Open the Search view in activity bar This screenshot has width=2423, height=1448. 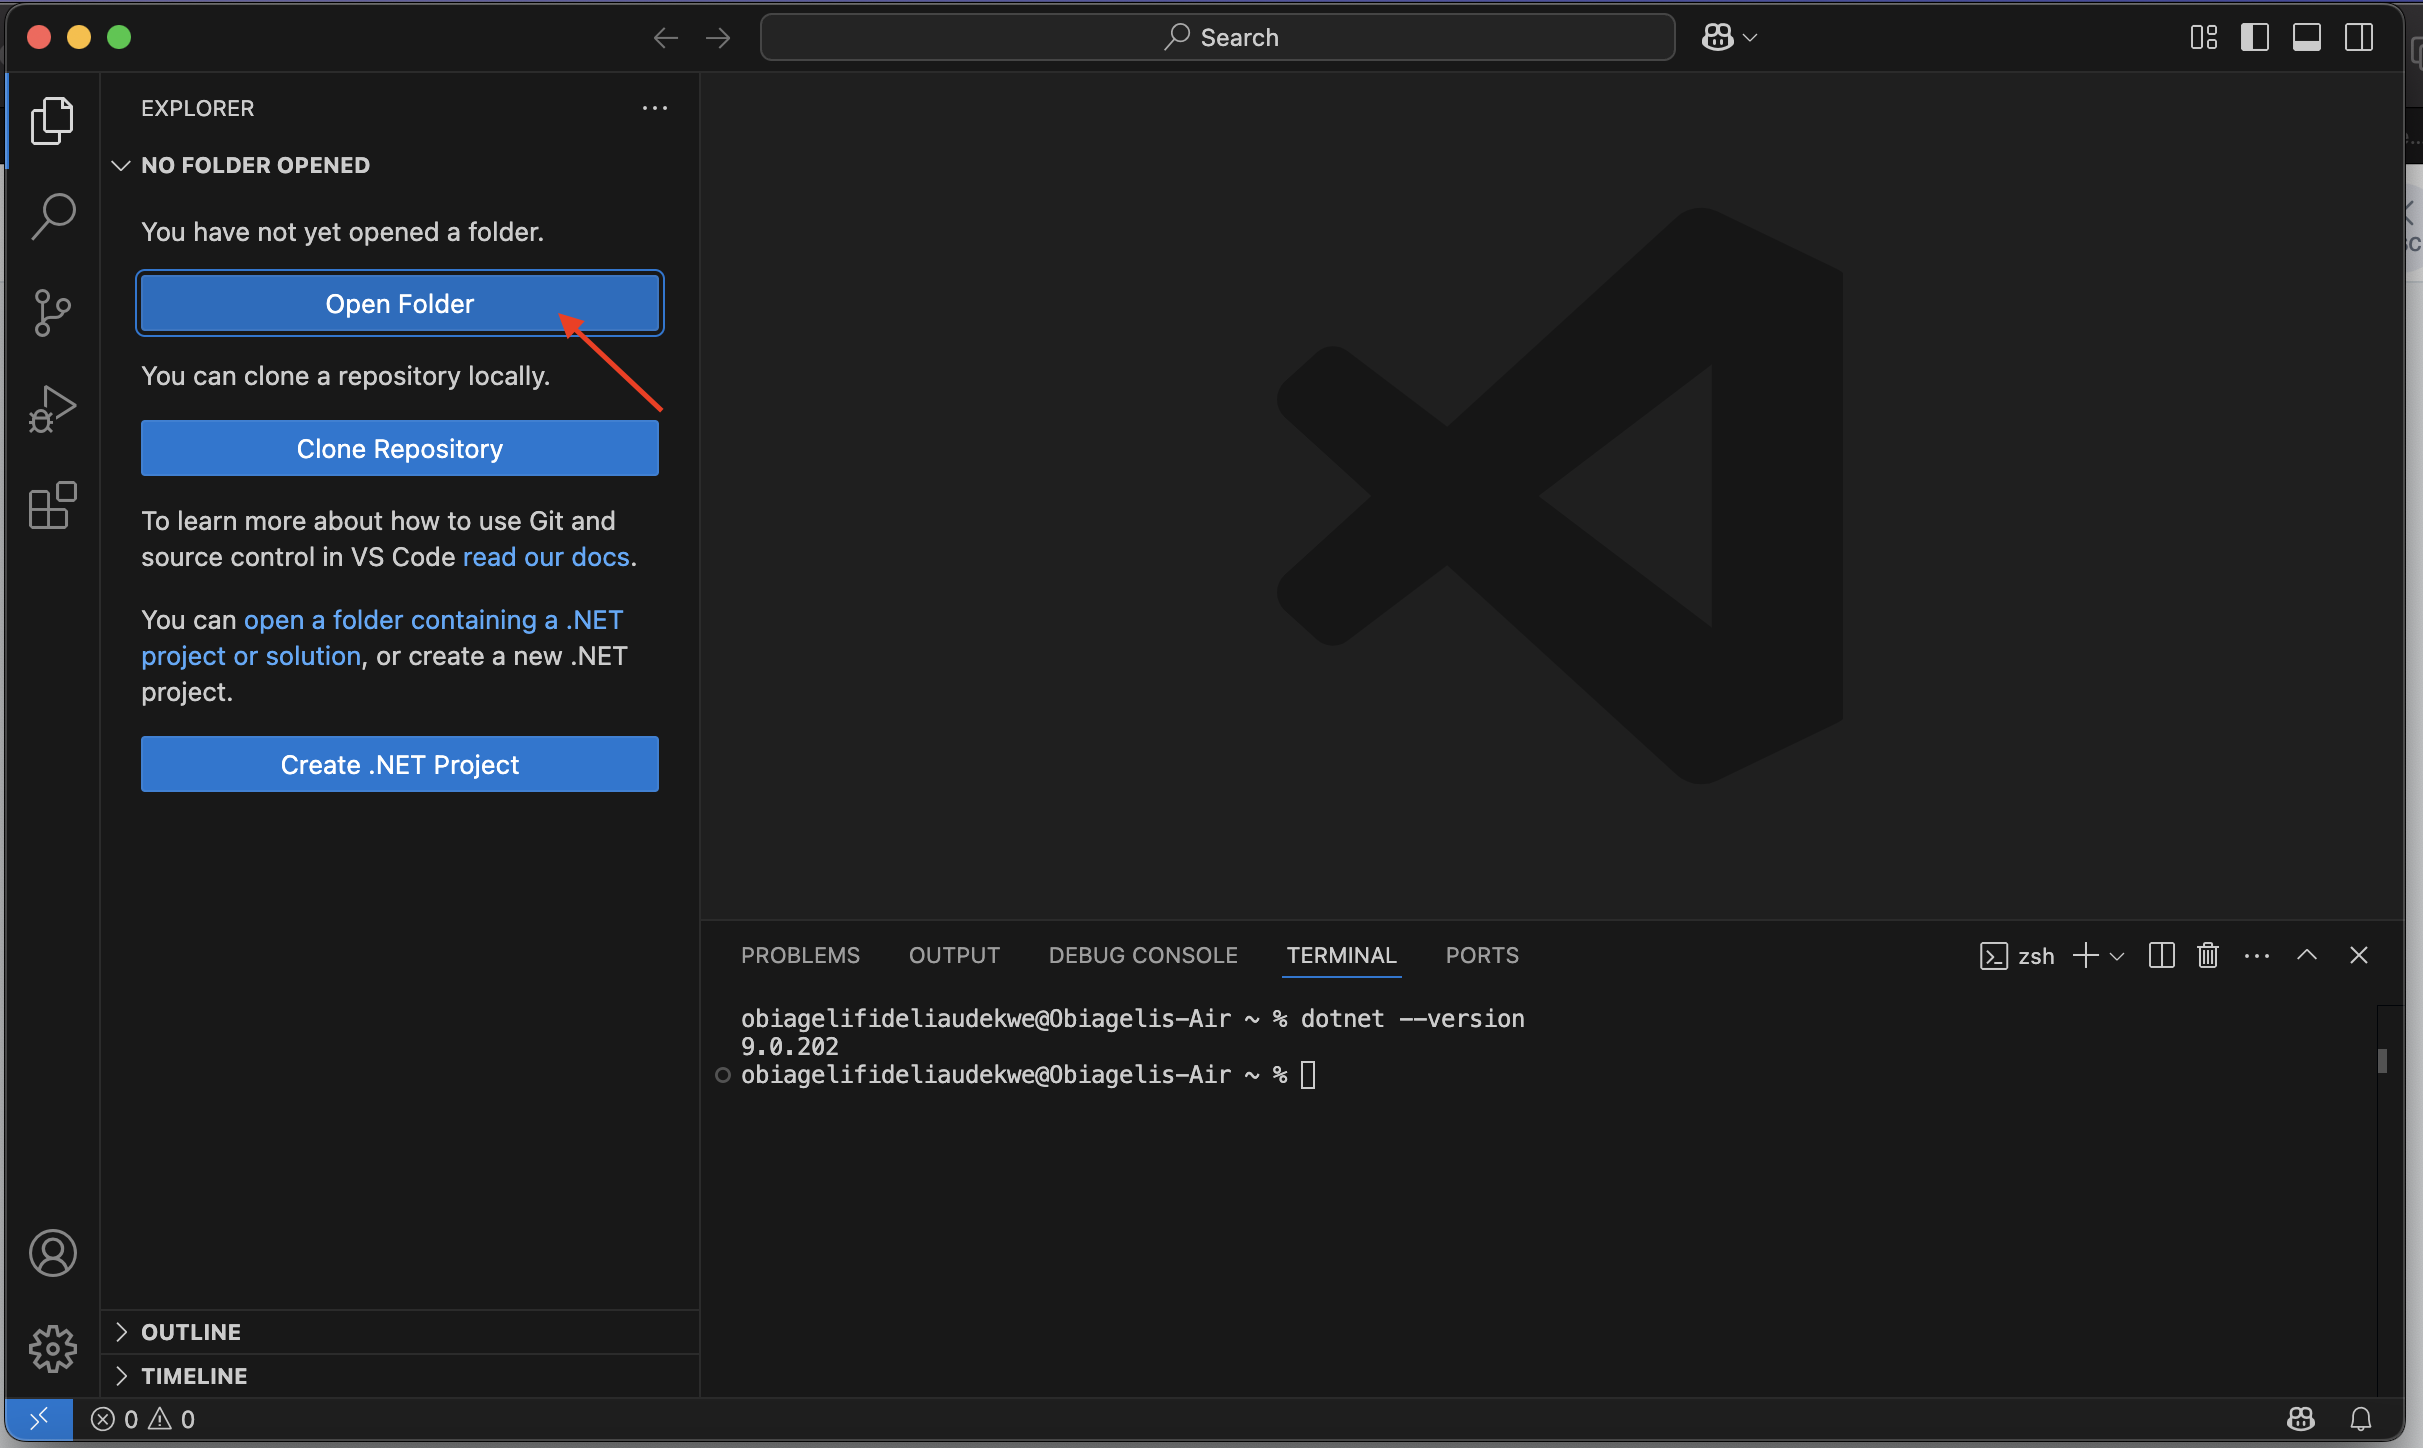tap(52, 216)
